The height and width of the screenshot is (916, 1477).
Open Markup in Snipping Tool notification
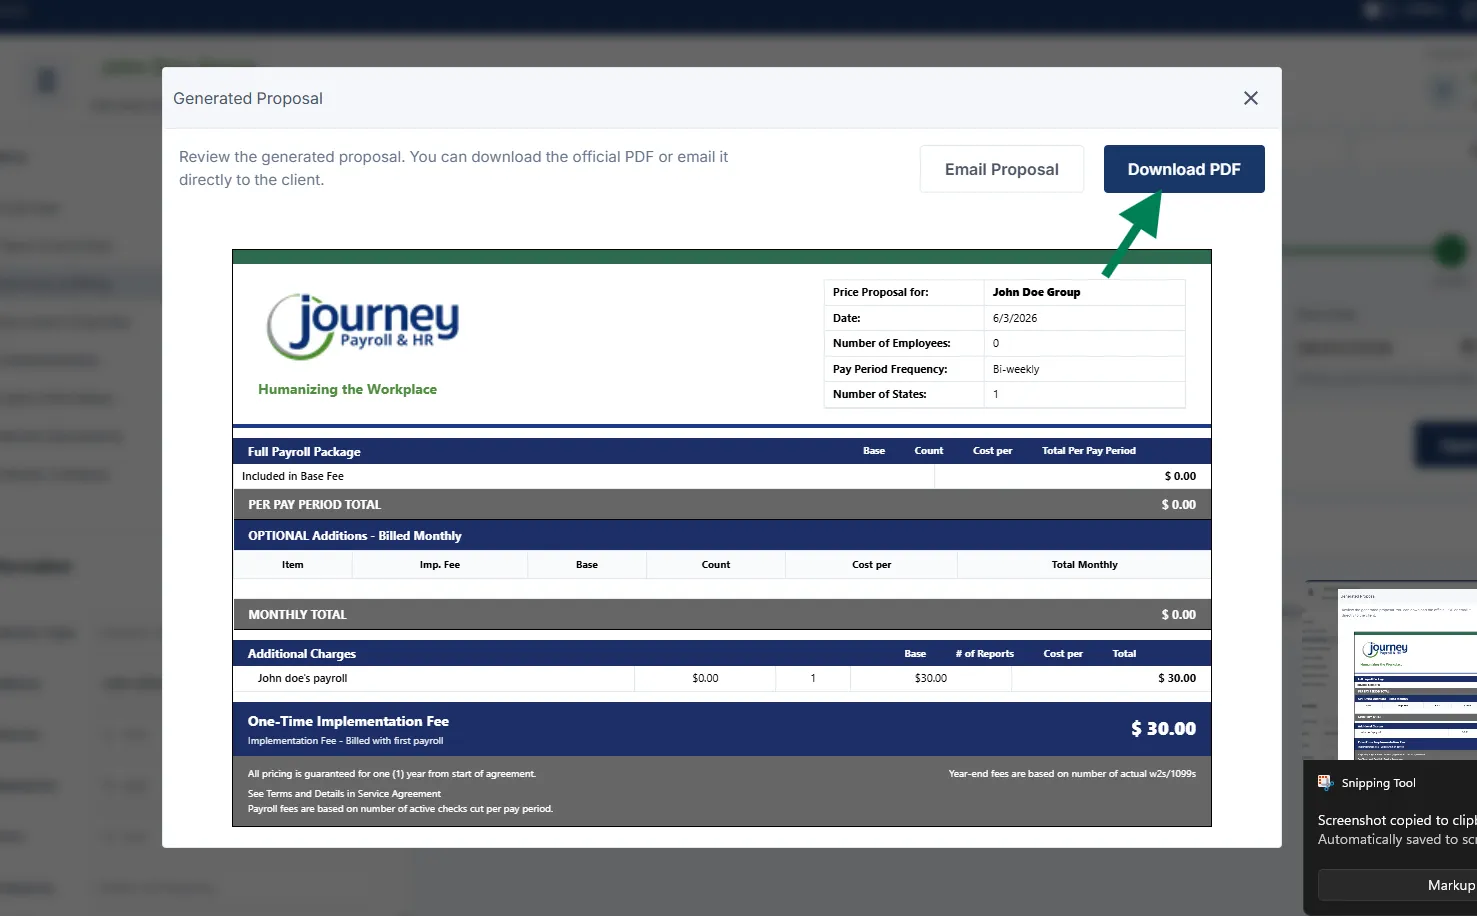[1398, 885]
